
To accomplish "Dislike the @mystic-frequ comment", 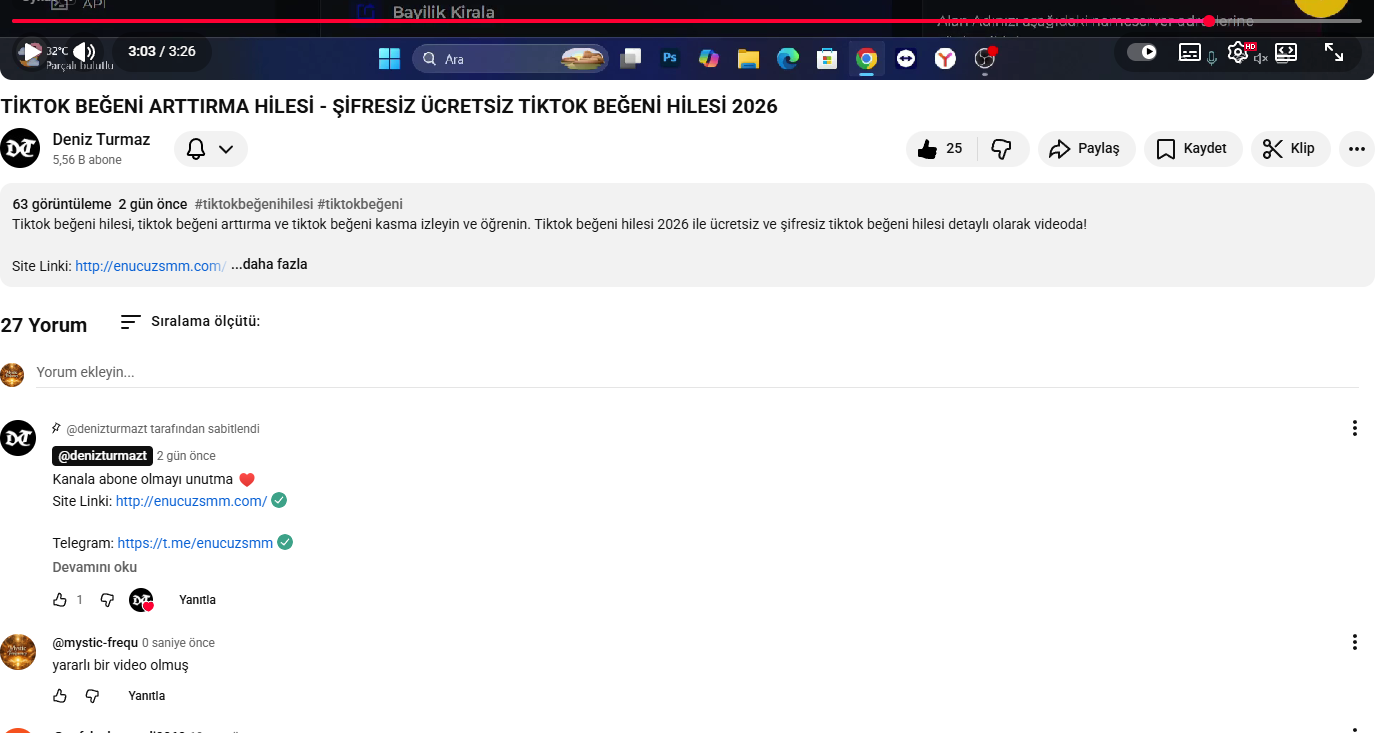I will pyautogui.click(x=92, y=696).
